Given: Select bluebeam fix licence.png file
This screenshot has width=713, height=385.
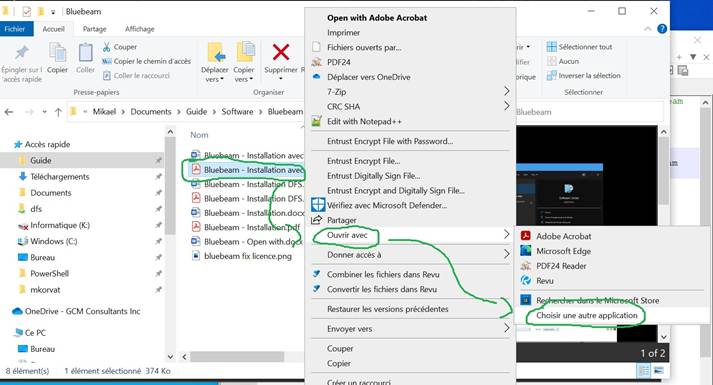Looking at the screenshot, I should click(241, 256).
